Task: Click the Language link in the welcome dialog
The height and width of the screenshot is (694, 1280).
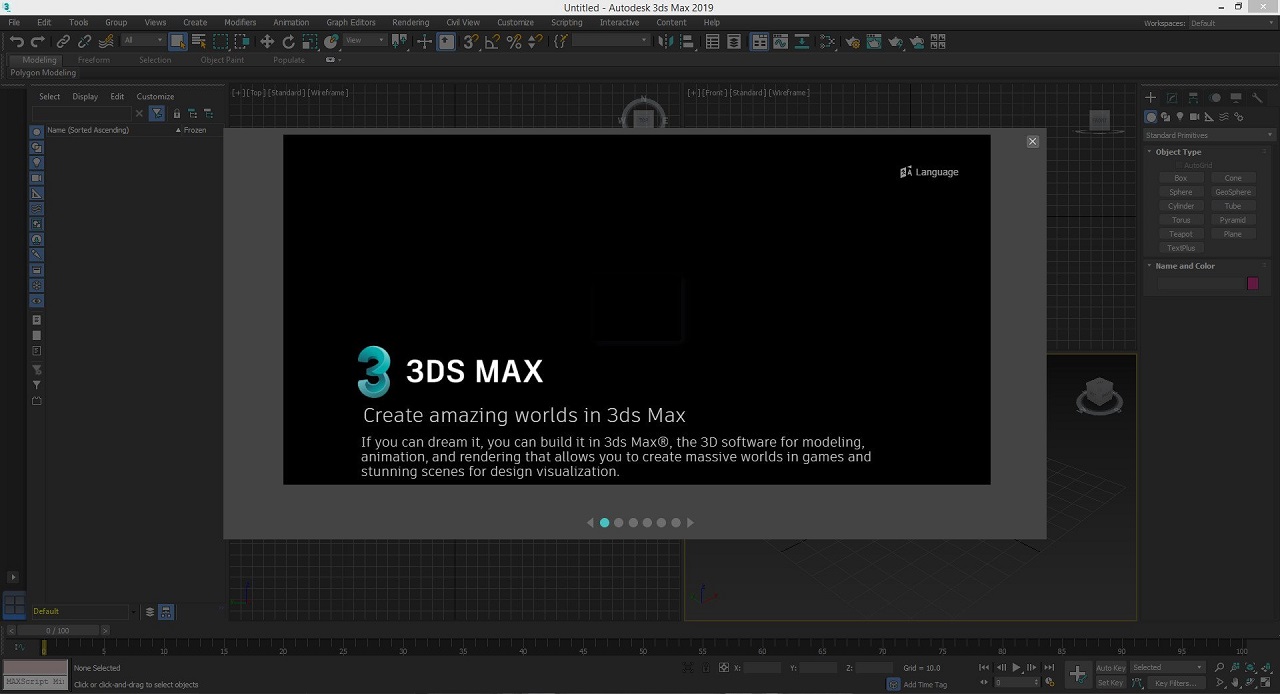Action: (929, 172)
